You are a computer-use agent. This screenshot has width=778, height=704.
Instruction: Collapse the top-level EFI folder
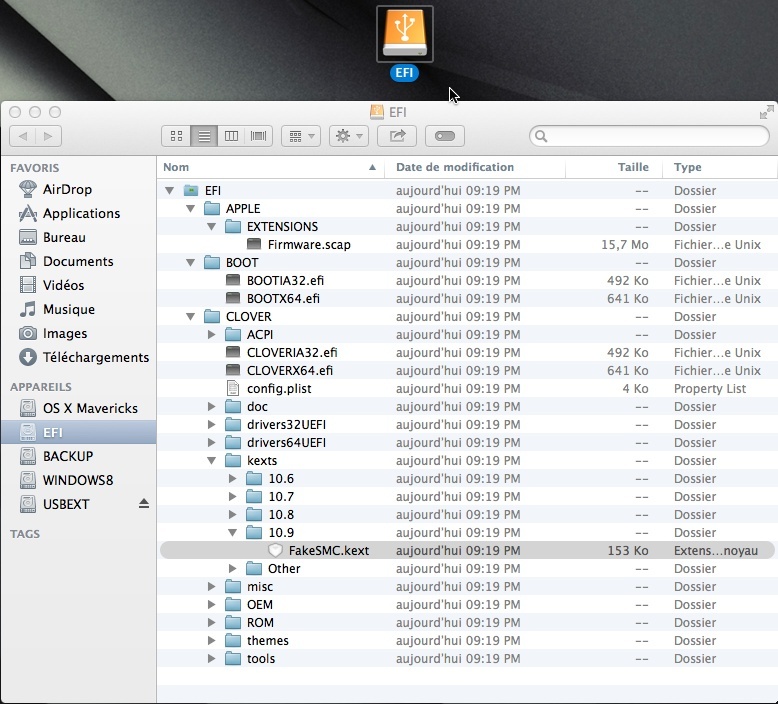point(170,191)
